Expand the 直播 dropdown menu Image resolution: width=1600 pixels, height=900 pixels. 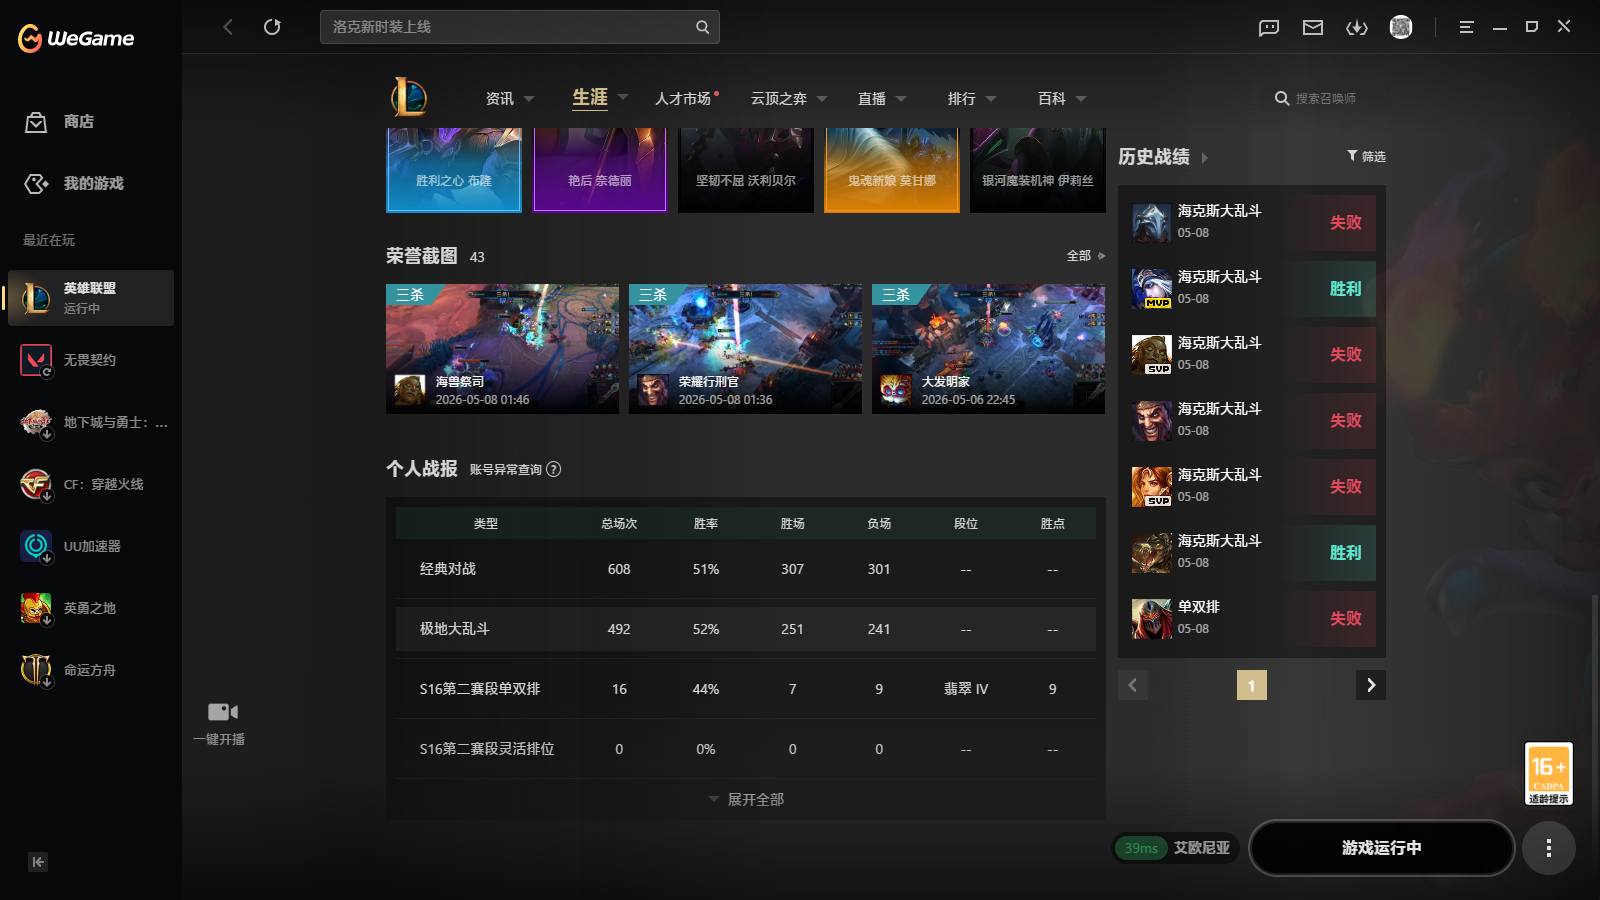point(901,99)
